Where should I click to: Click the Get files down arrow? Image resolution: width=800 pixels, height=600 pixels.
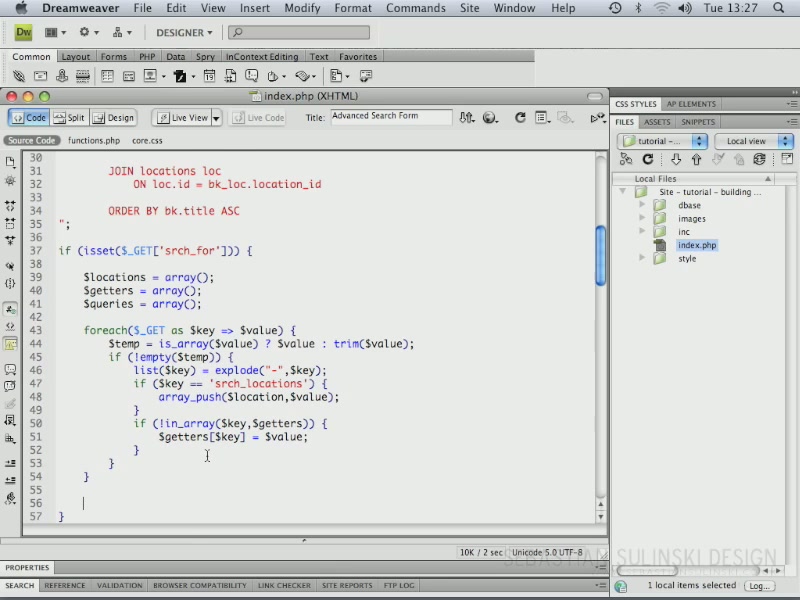tap(676, 159)
